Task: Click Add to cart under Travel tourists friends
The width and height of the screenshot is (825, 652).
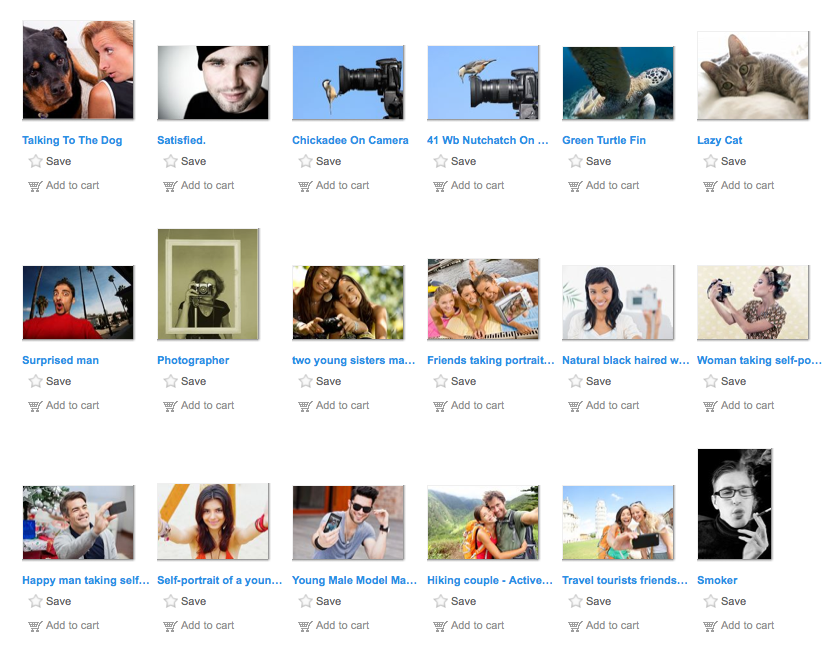Action: [x=612, y=626]
